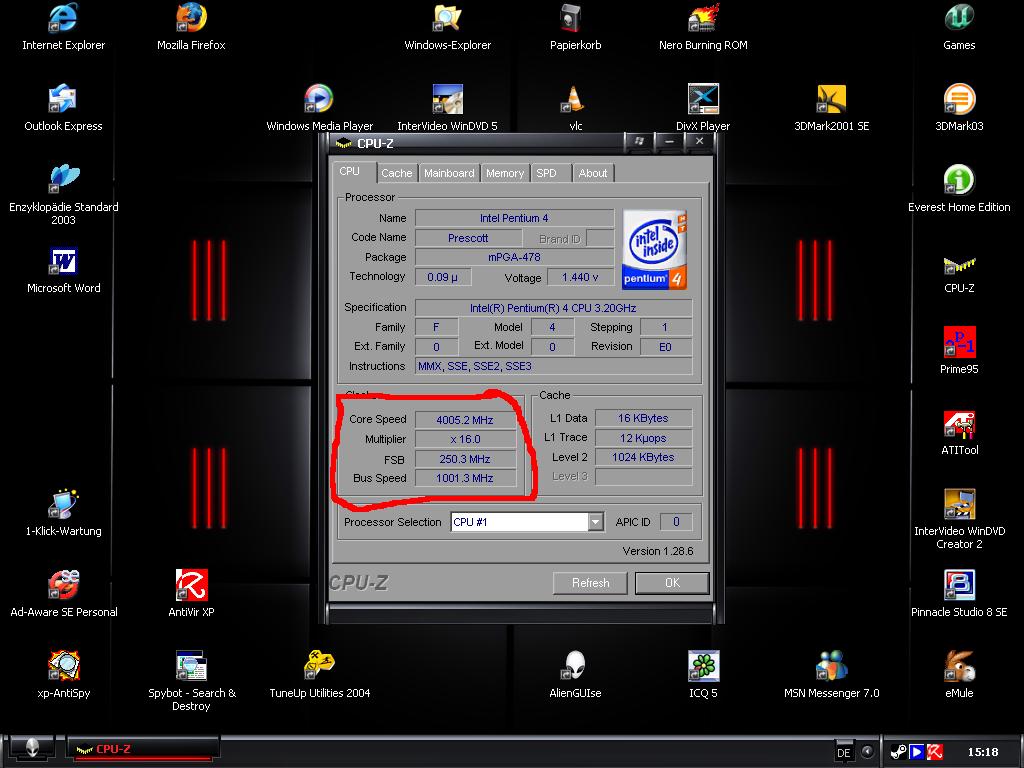Select the AlienGUIse alien head icon
Image resolution: width=1024 pixels, height=768 pixels.
[575, 666]
